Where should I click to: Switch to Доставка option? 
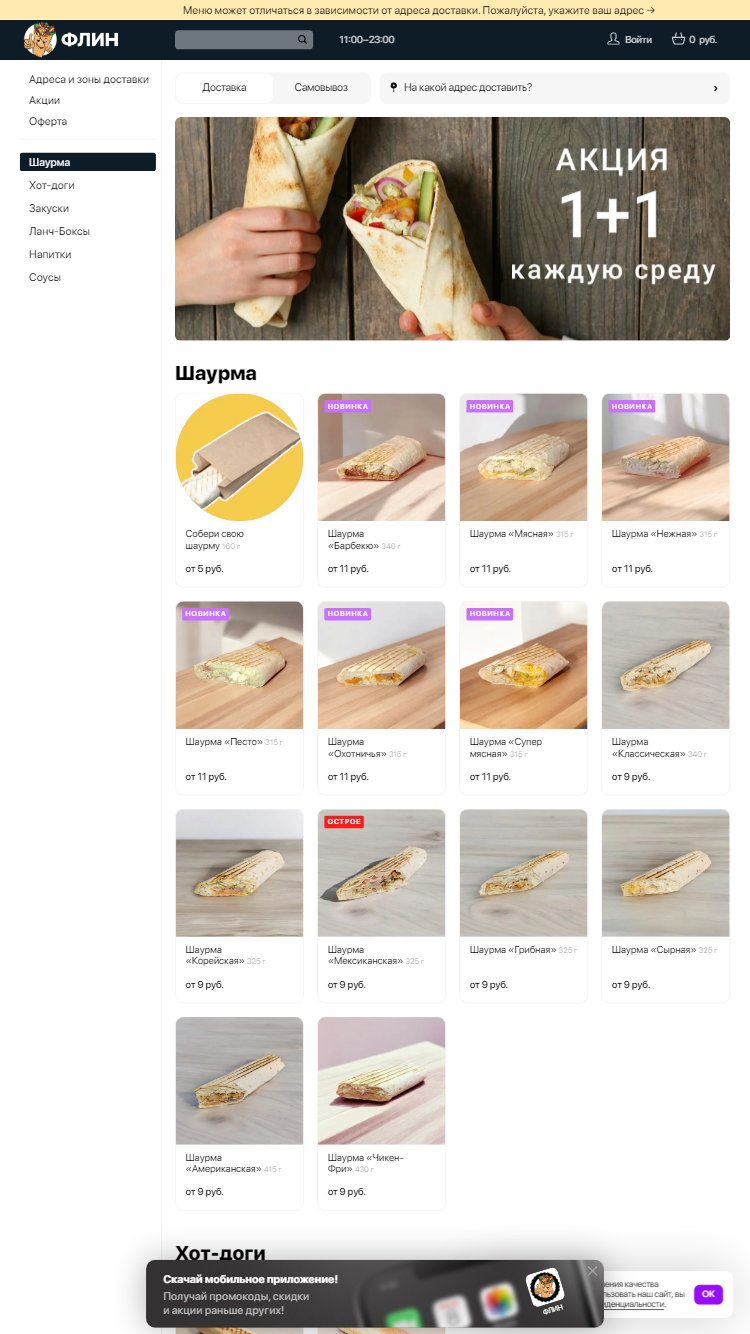coord(224,88)
